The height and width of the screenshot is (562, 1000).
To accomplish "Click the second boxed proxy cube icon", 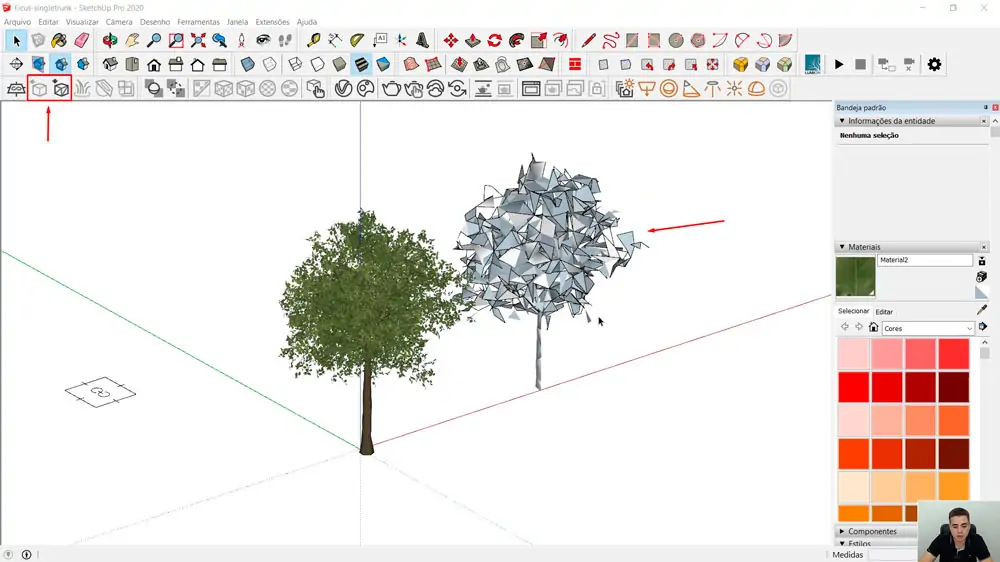I will (x=61, y=89).
